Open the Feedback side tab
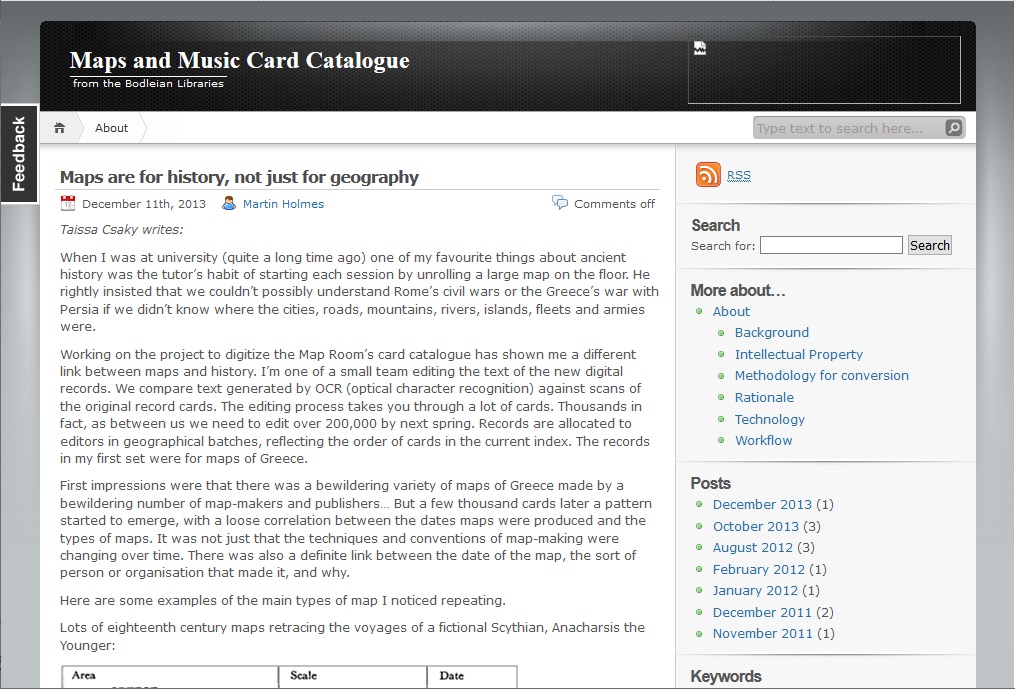 (x=19, y=153)
